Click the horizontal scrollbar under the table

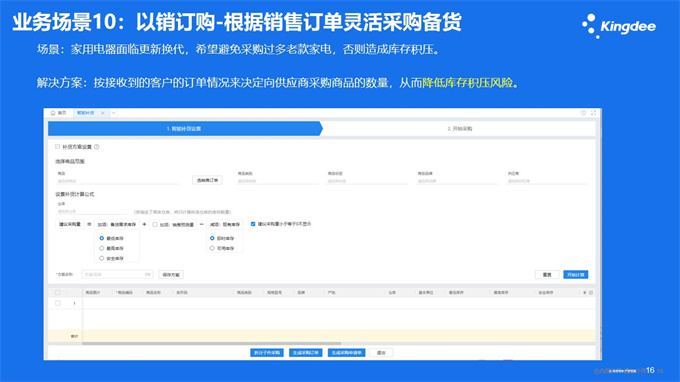tap(212, 343)
